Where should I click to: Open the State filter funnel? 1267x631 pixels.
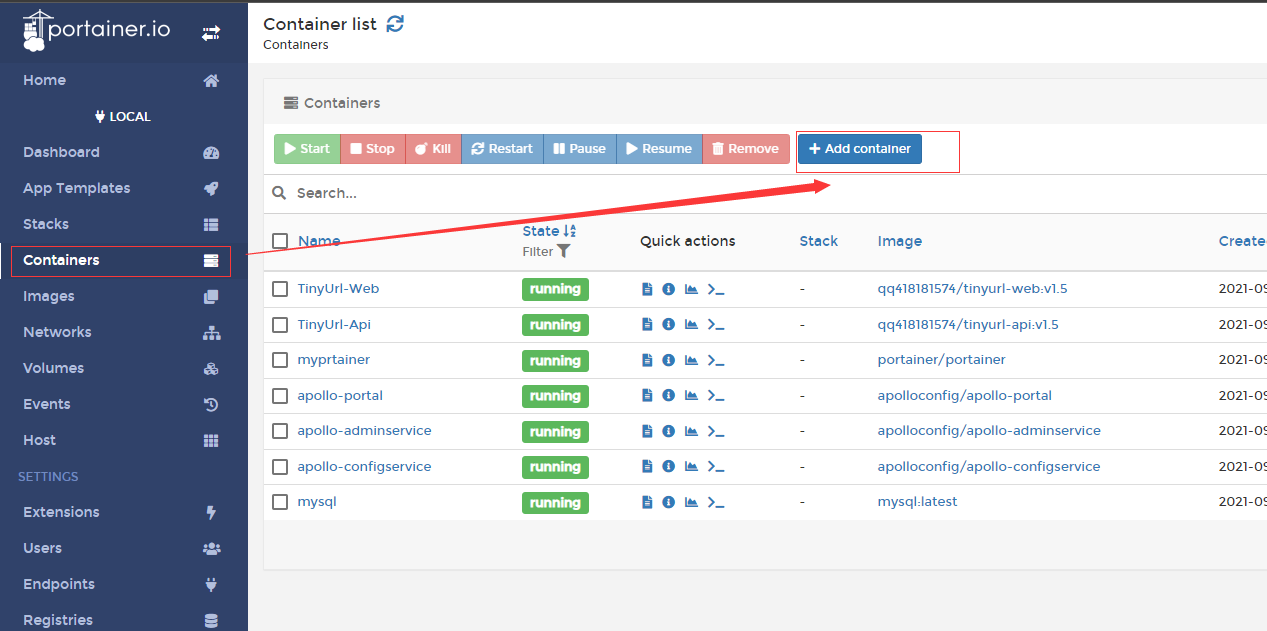tap(564, 252)
